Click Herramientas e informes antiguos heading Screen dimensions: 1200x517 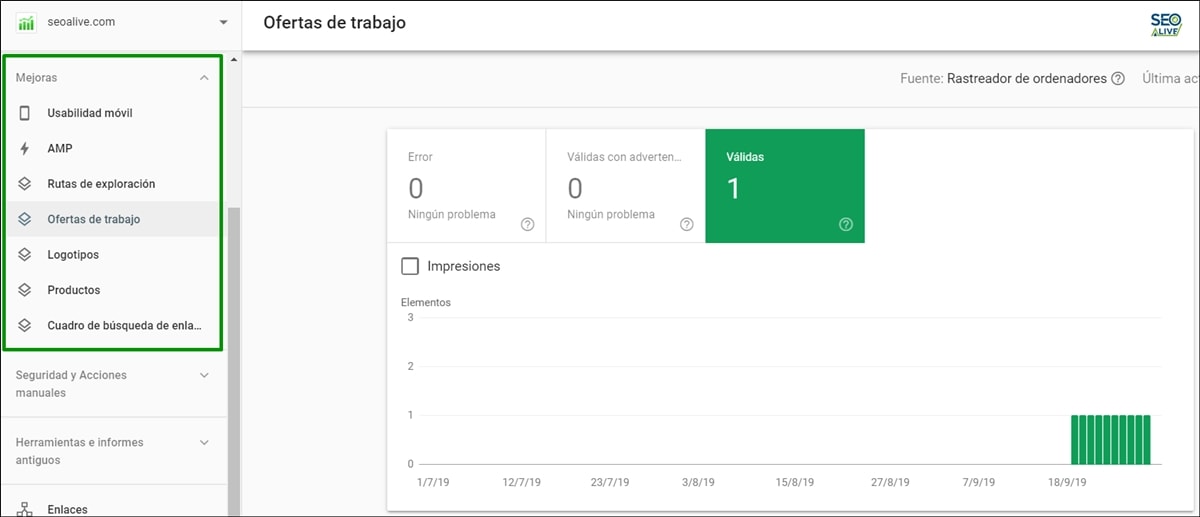(79, 451)
